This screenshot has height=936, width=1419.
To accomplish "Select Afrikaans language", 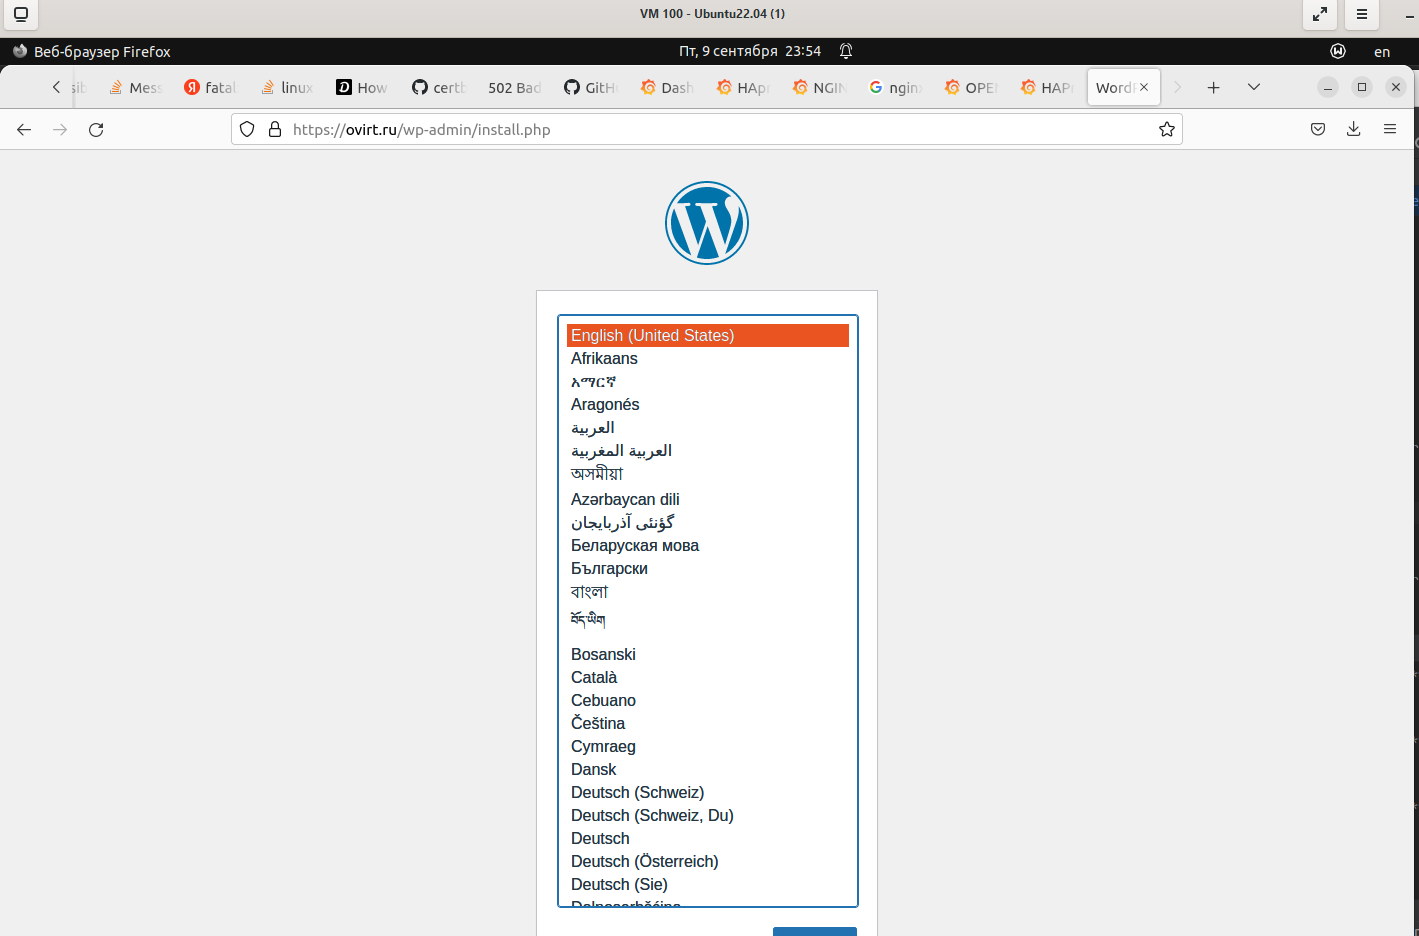I will pyautogui.click(x=708, y=358).
